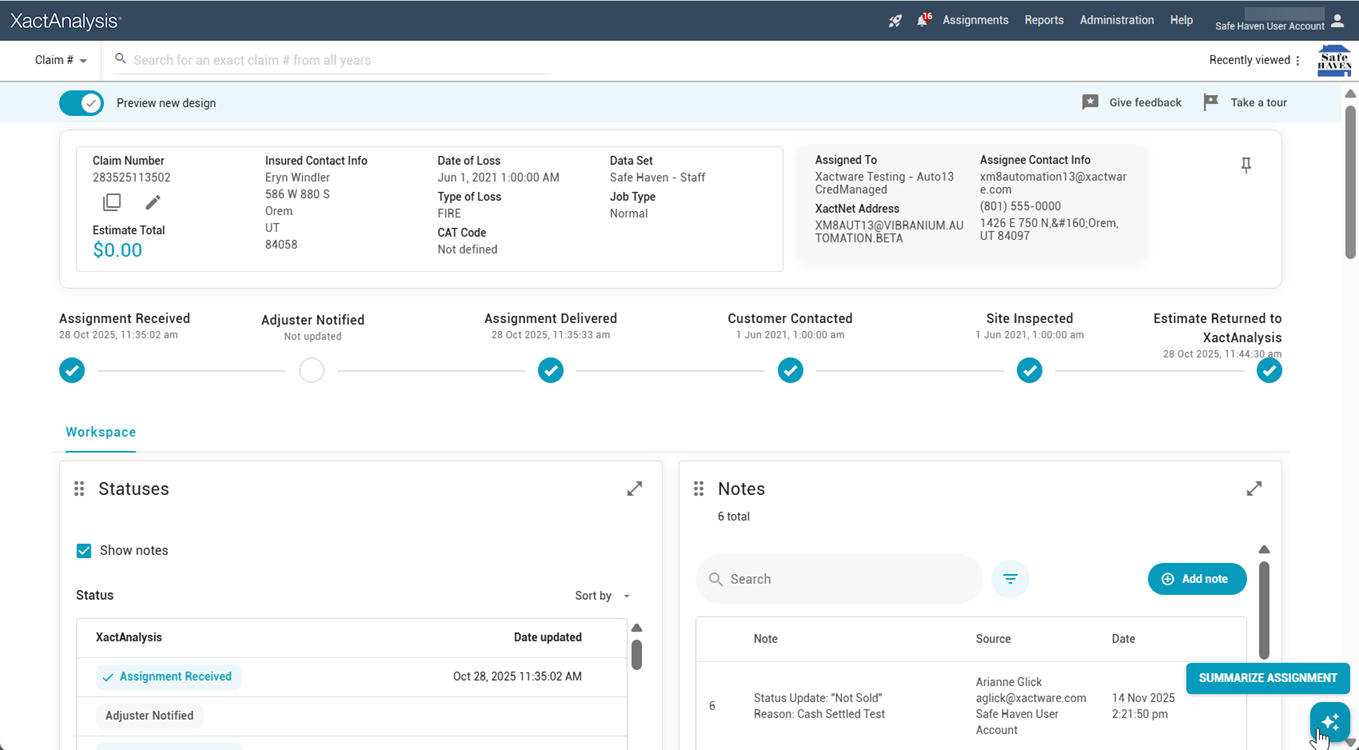
Task: Open the Notes filter icon
Action: click(1010, 579)
